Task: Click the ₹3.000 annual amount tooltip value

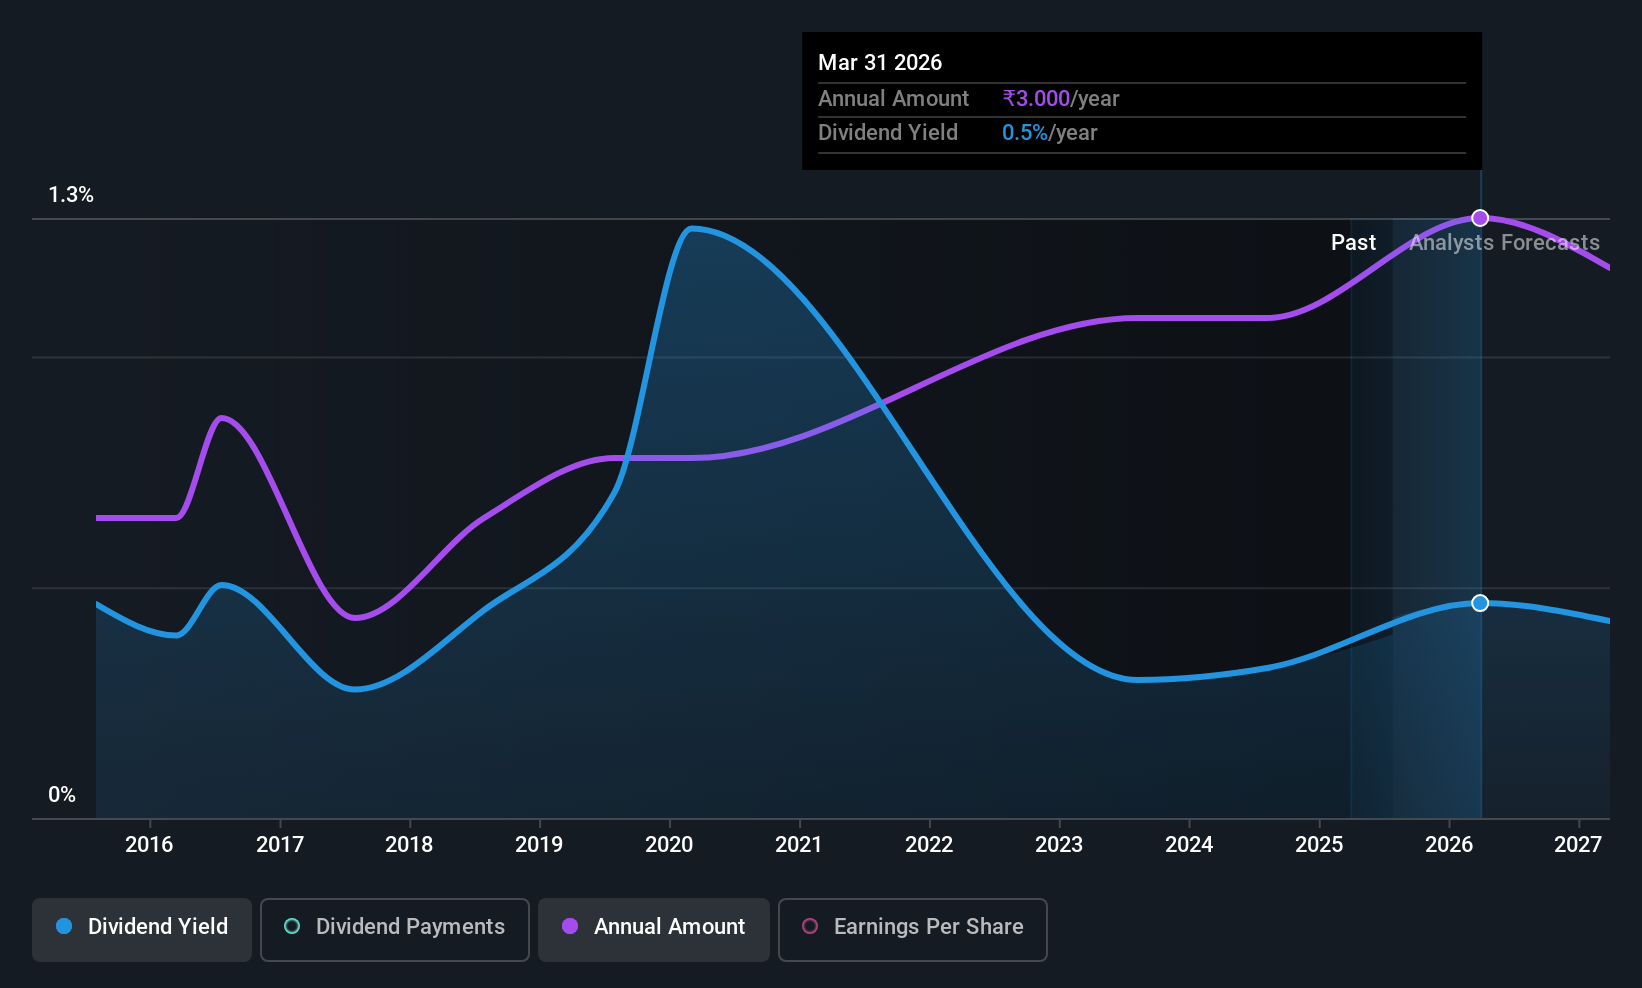Action: pos(1036,98)
